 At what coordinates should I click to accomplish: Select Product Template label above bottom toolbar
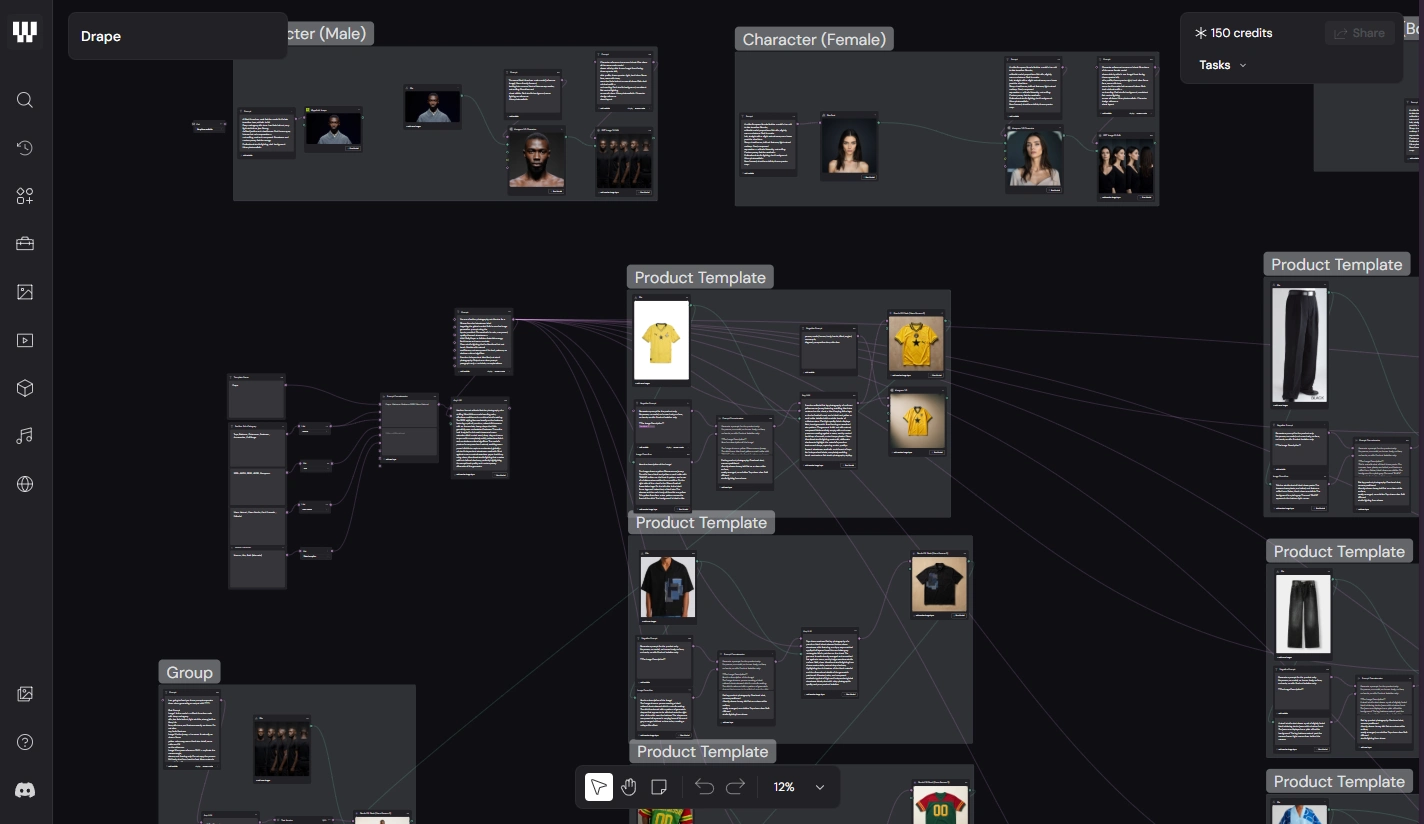702,752
